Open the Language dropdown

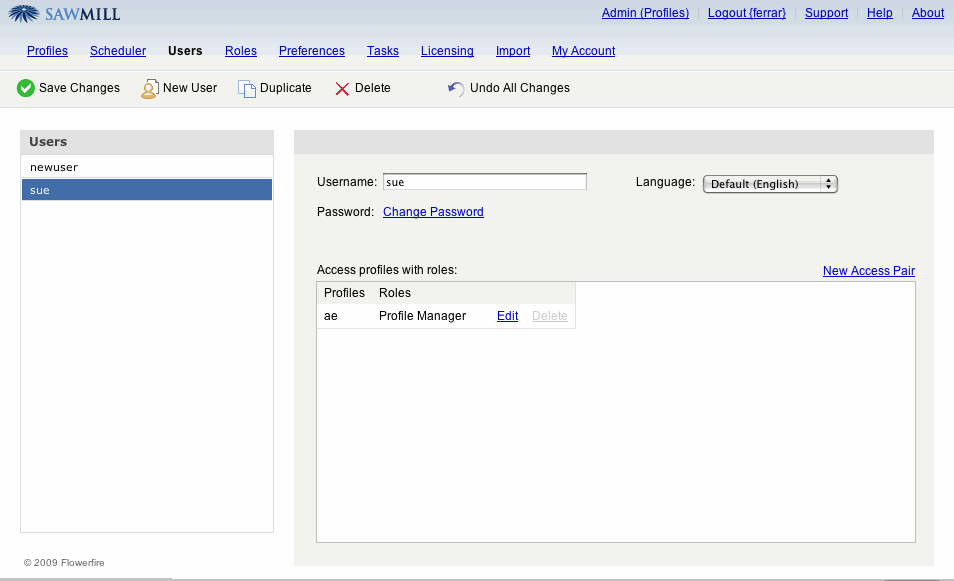click(770, 184)
